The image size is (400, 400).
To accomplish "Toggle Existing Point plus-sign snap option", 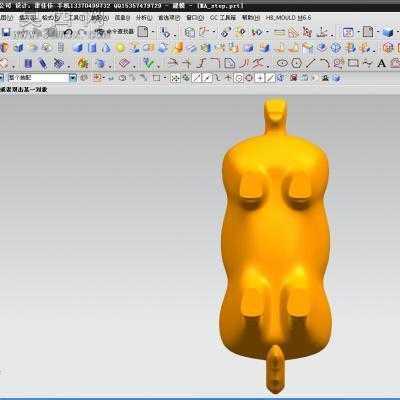I will 260,78.
